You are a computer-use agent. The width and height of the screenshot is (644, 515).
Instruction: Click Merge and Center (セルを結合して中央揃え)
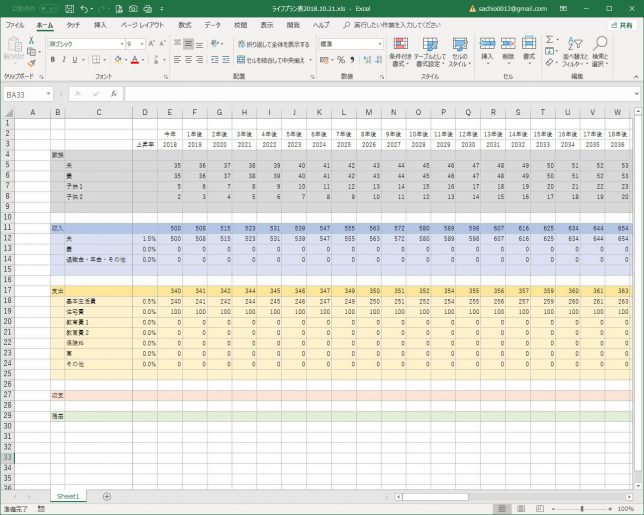click(275, 60)
